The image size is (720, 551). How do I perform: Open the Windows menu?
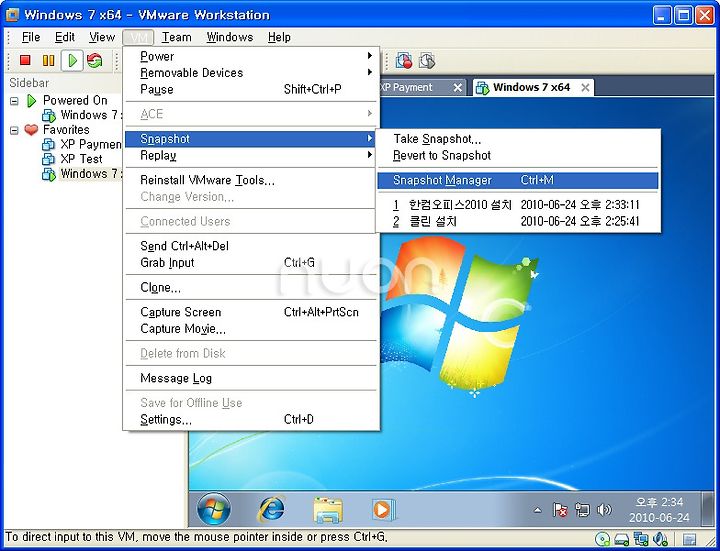(x=230, y=37)
